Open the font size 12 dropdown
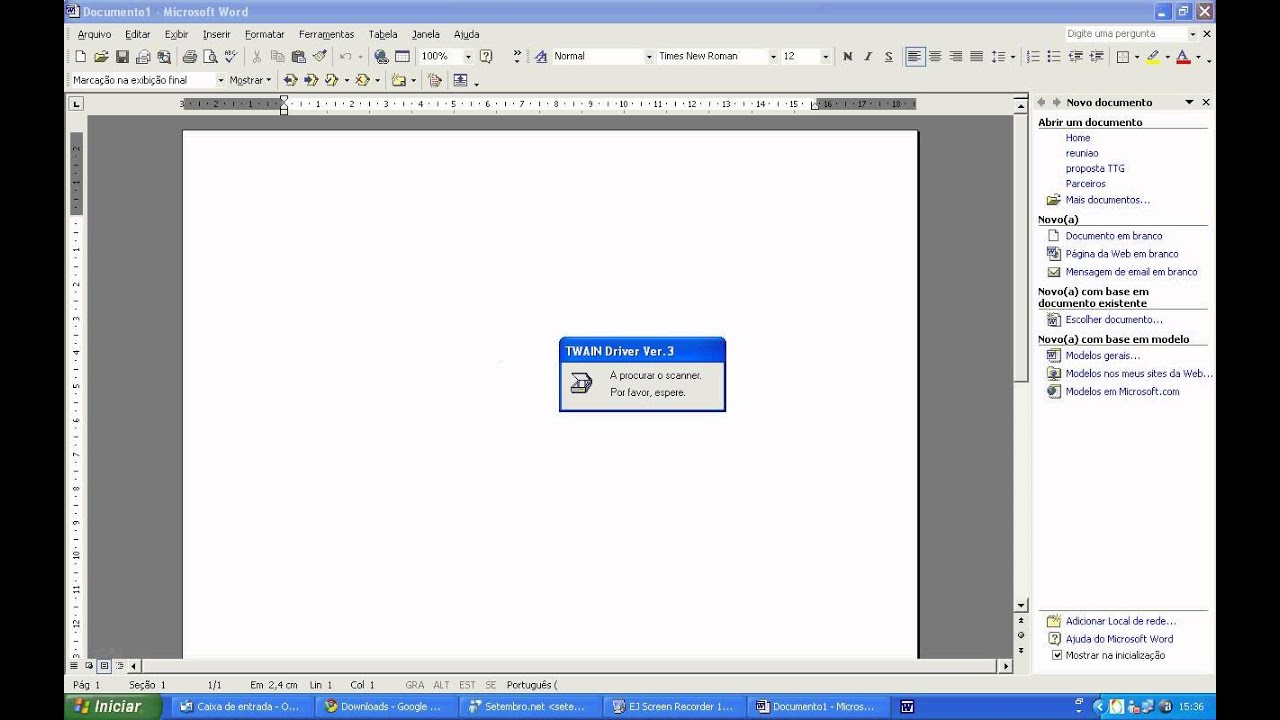Image resolution: width=1280 pixels, height=720 pixels. (x=825, y=57)
